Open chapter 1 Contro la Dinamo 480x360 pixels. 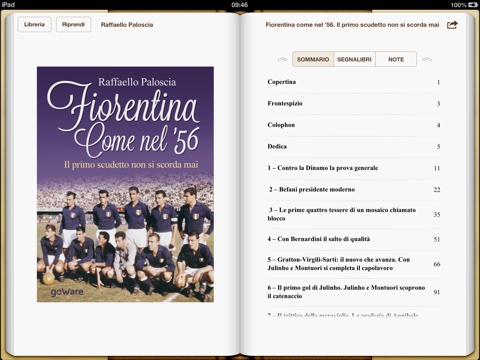point(354,168)
